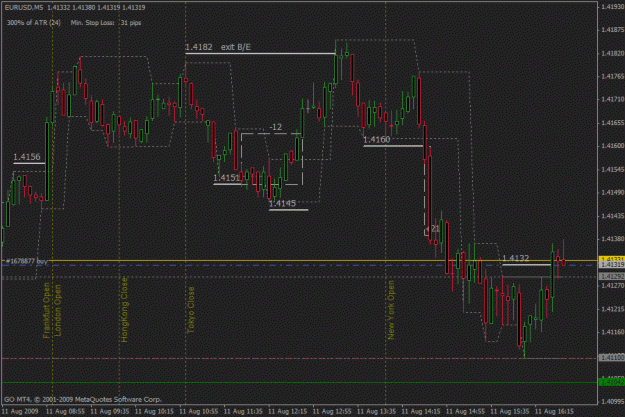Click the '11 Aug 11:35' time label
This screenshot has width=625, height=417.
point(243,411)
